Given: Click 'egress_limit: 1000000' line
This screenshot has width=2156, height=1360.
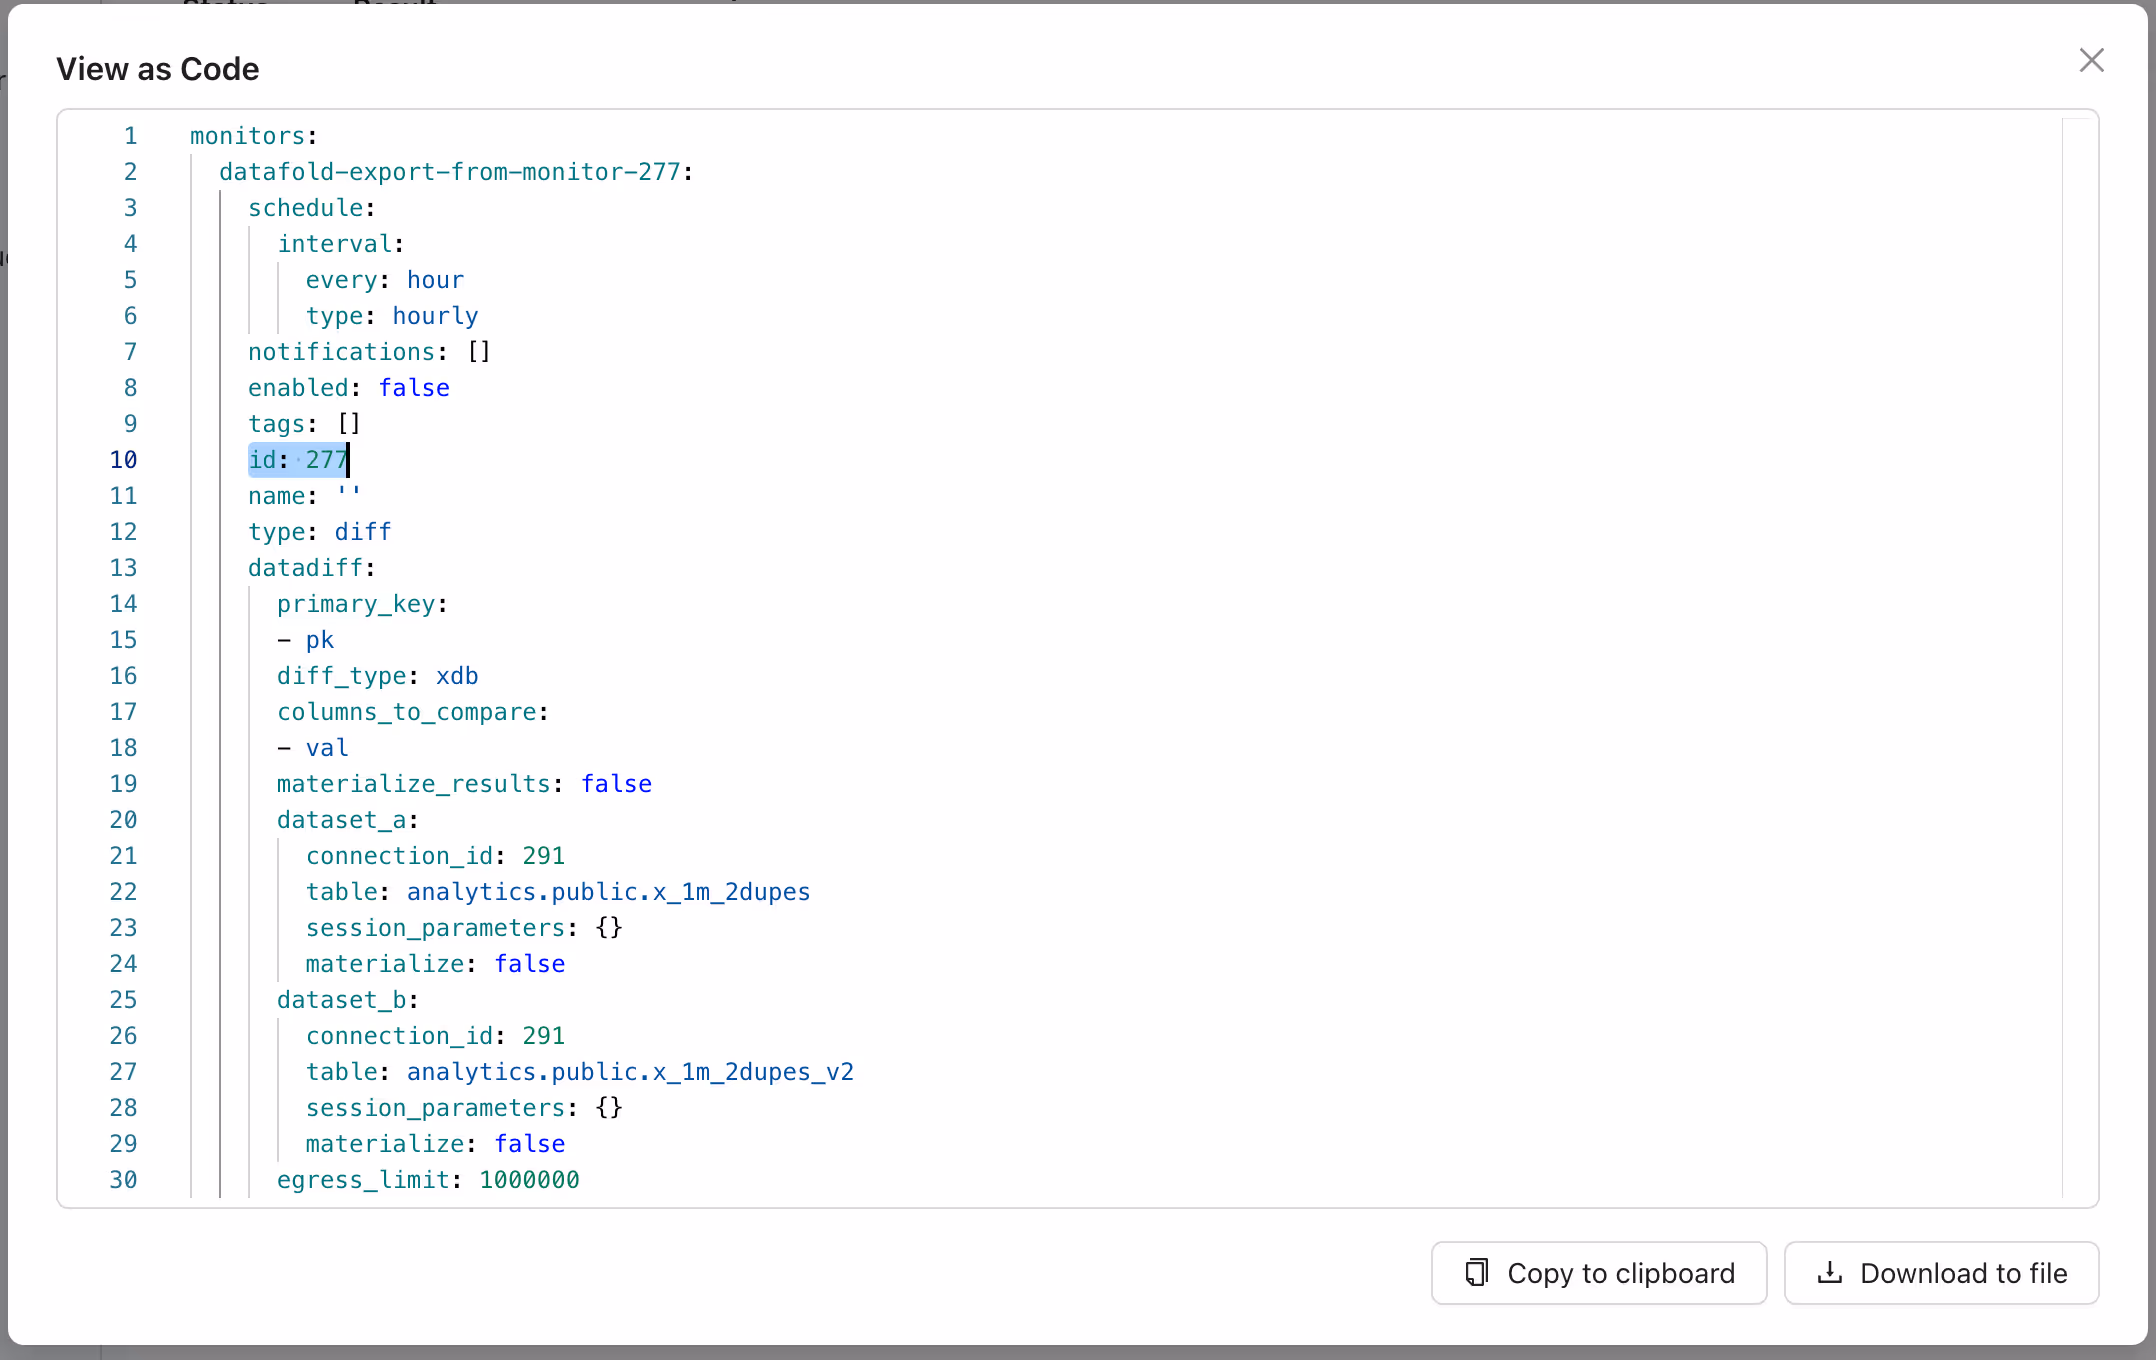Looking at the screenshot, I should click(429, 1180).
